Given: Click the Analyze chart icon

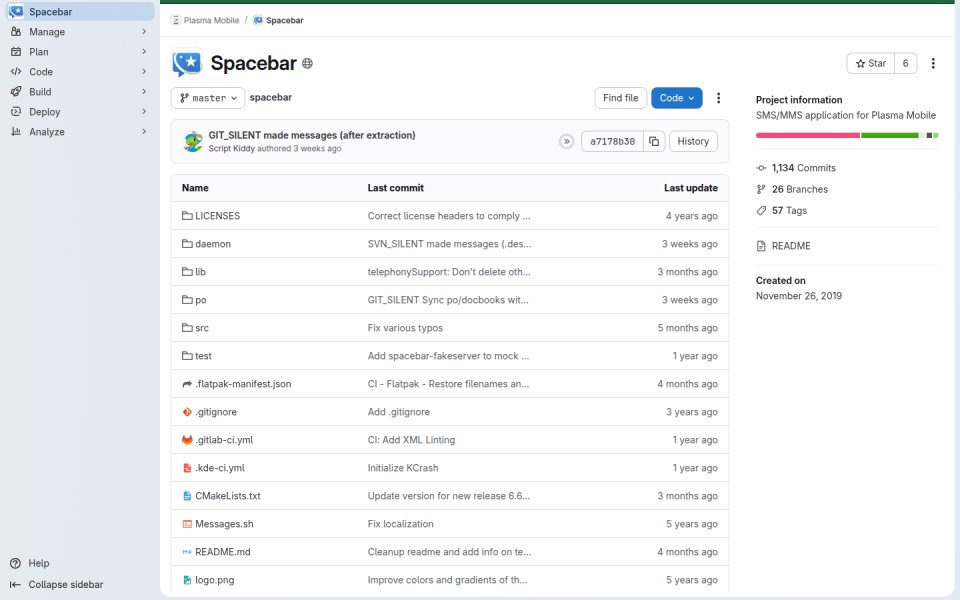Looking at the screenshot, I should pos(16,132).
